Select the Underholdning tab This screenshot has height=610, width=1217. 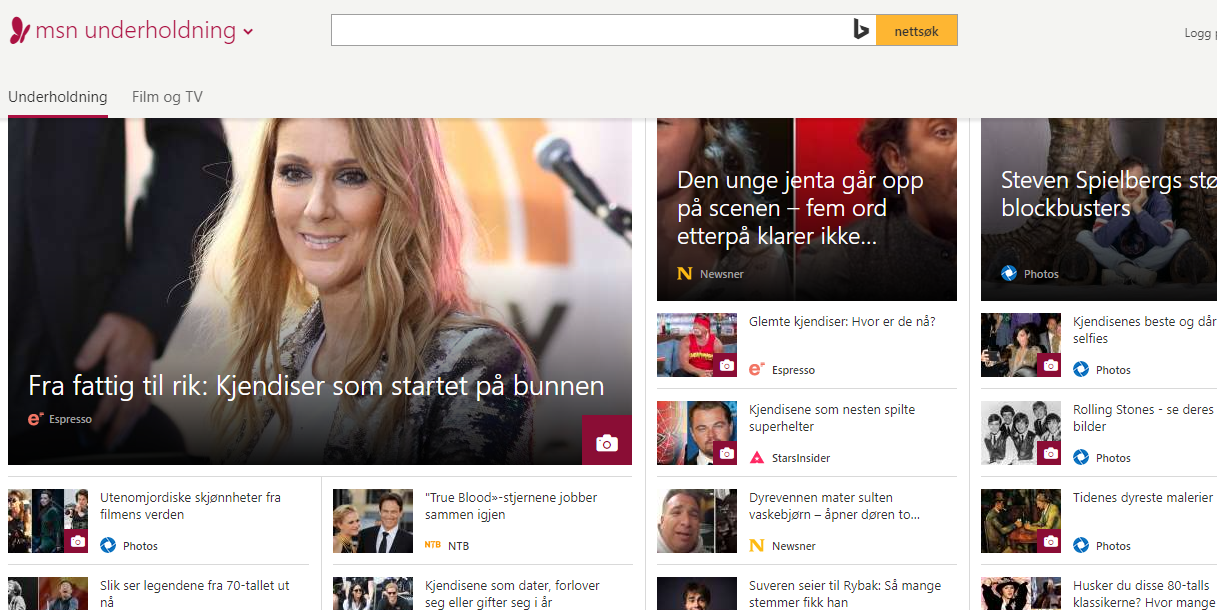click(x=57, y=96)
